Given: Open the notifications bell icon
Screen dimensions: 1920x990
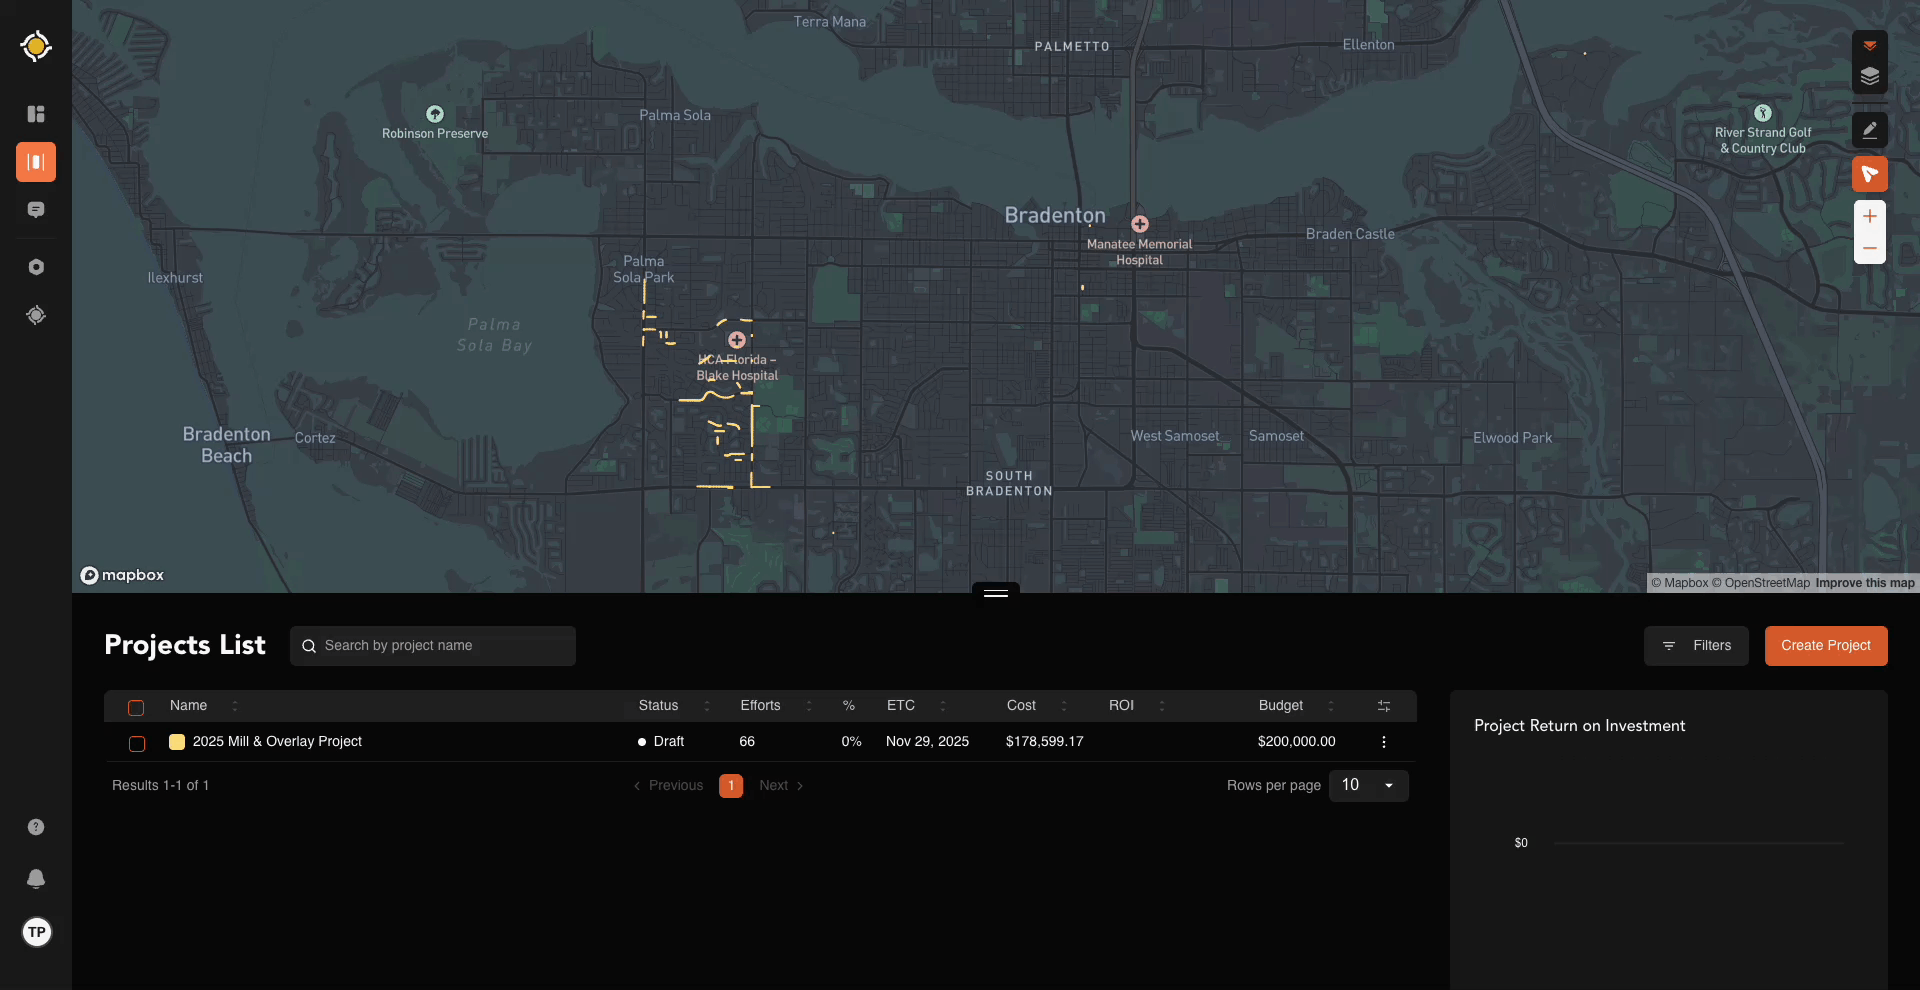Looking at the screenshot, I should 36,878.
